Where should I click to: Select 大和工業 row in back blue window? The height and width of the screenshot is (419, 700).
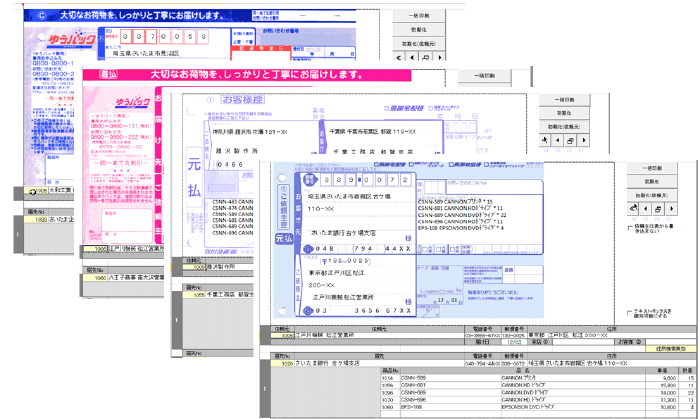(x=49, y=191)
